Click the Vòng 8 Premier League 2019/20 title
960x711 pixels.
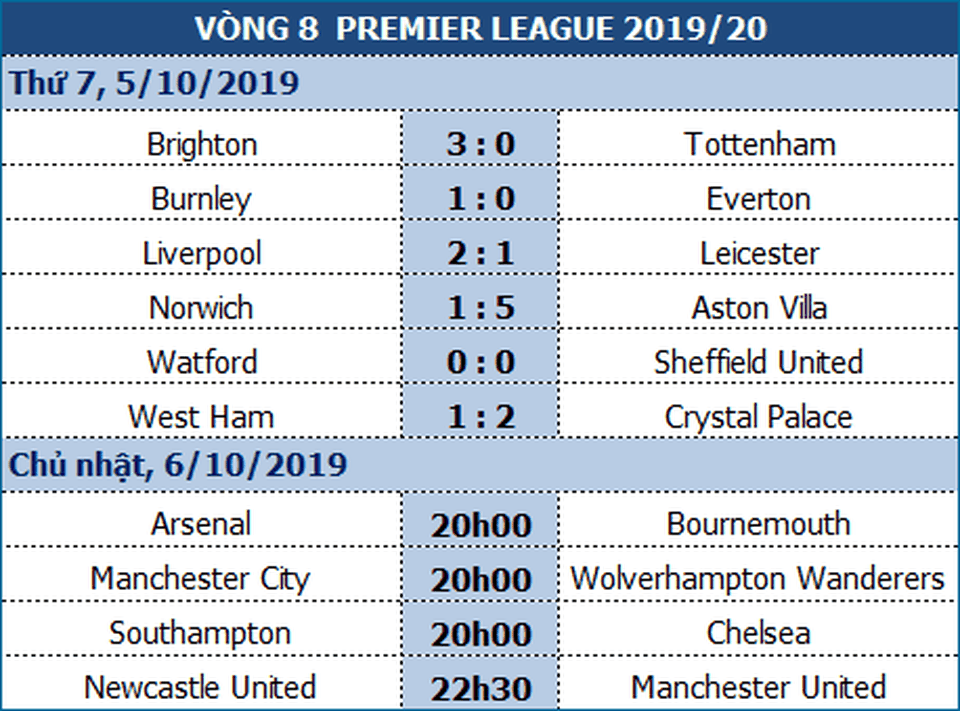tap(480, 28)
